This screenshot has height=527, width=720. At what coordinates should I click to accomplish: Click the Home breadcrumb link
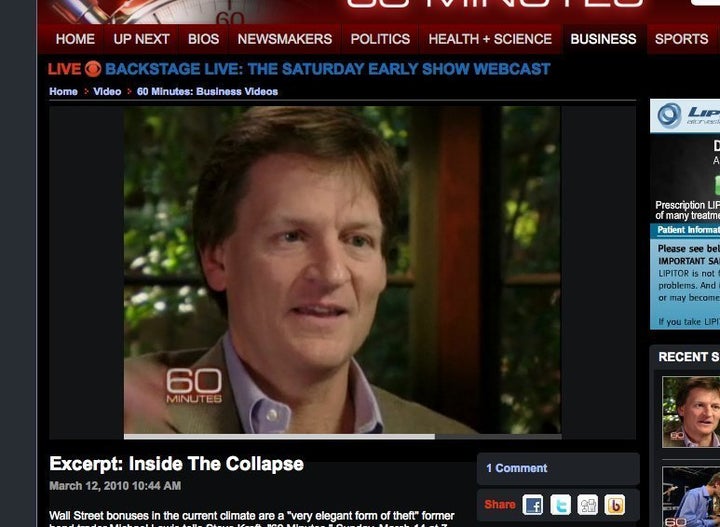point(63,91)
